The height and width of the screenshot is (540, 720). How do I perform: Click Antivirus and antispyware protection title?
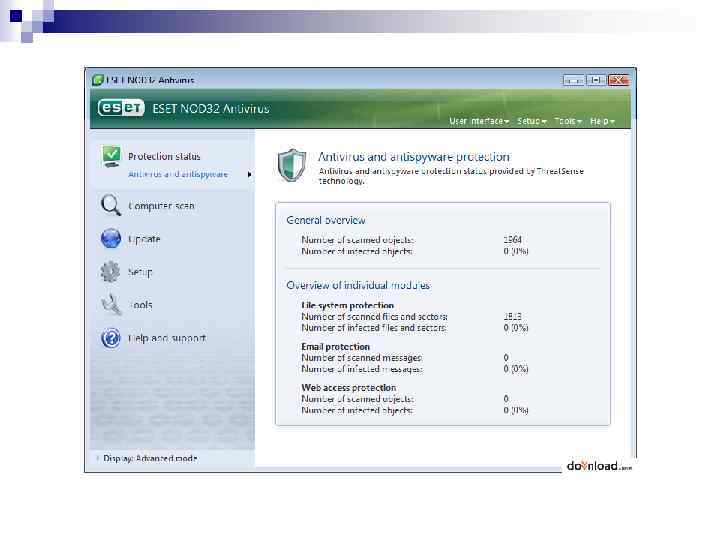[x=414, y=157]
